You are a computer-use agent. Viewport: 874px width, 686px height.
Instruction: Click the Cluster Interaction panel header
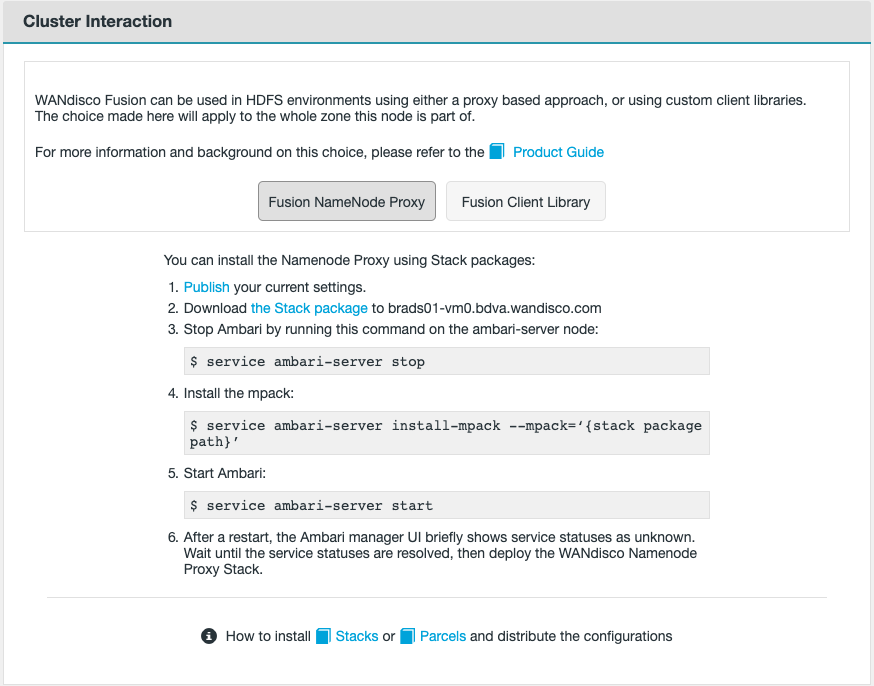pos(97,21)
